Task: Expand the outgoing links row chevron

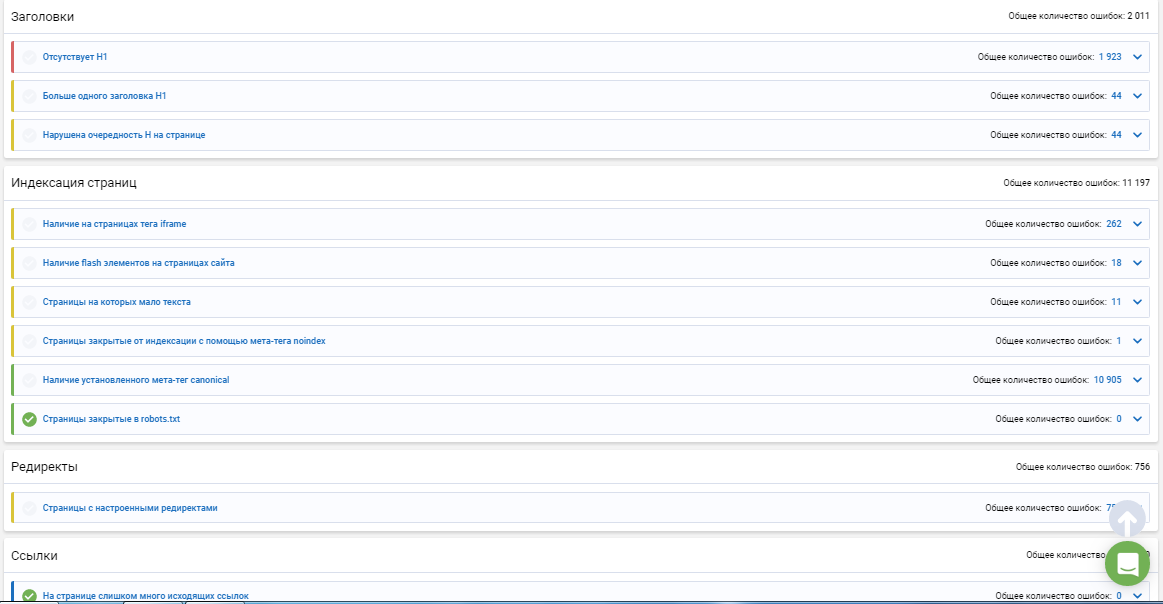Action: 1137,596
